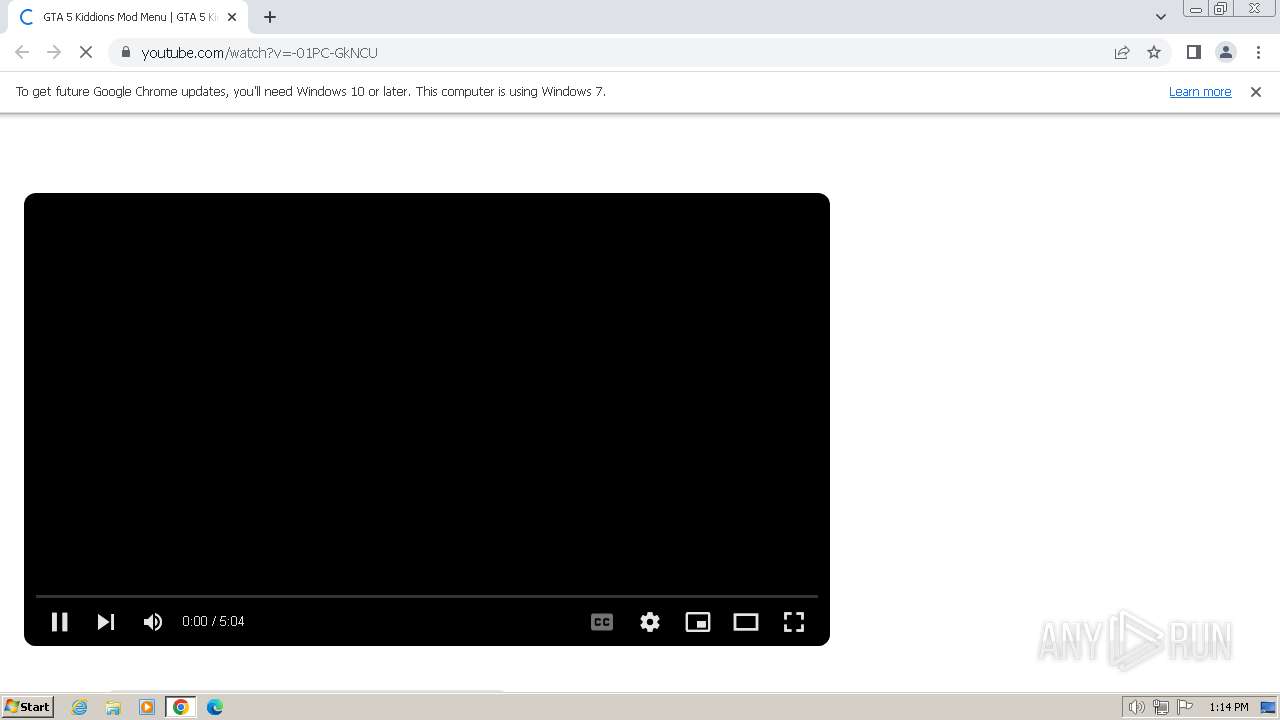Viewport: 1280px width, 720px height.
Task: Enter full screen mode
Action: point(794,622)
